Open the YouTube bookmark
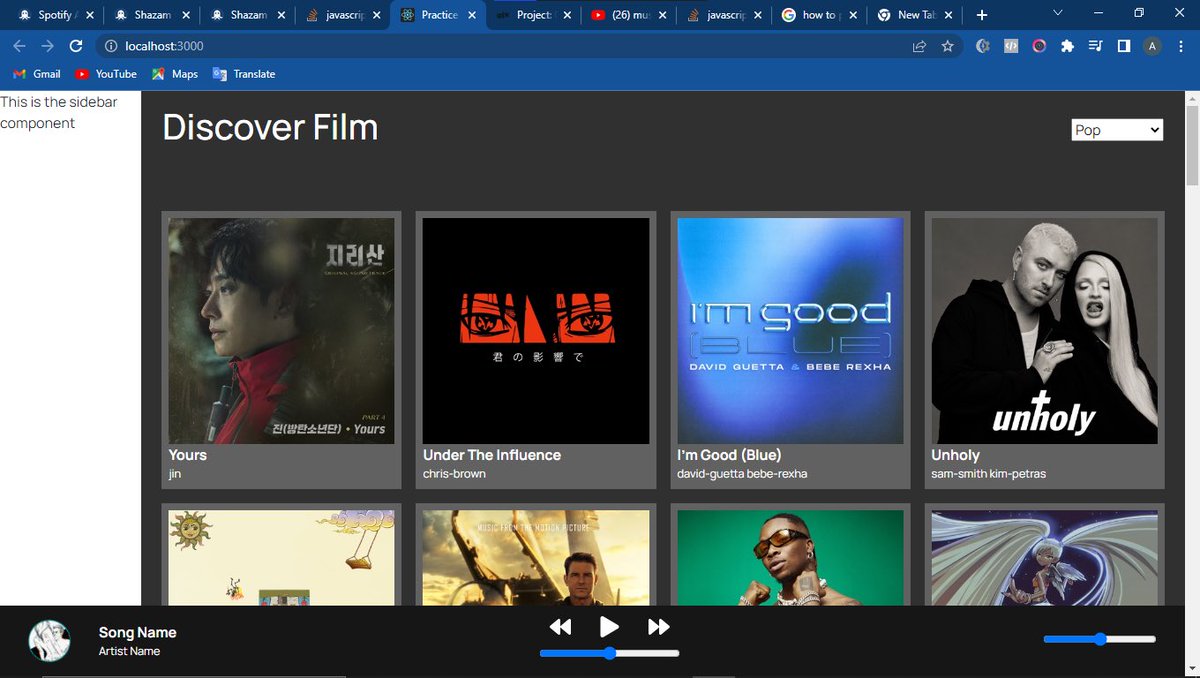1200x678 pixels. coord(106,74)
